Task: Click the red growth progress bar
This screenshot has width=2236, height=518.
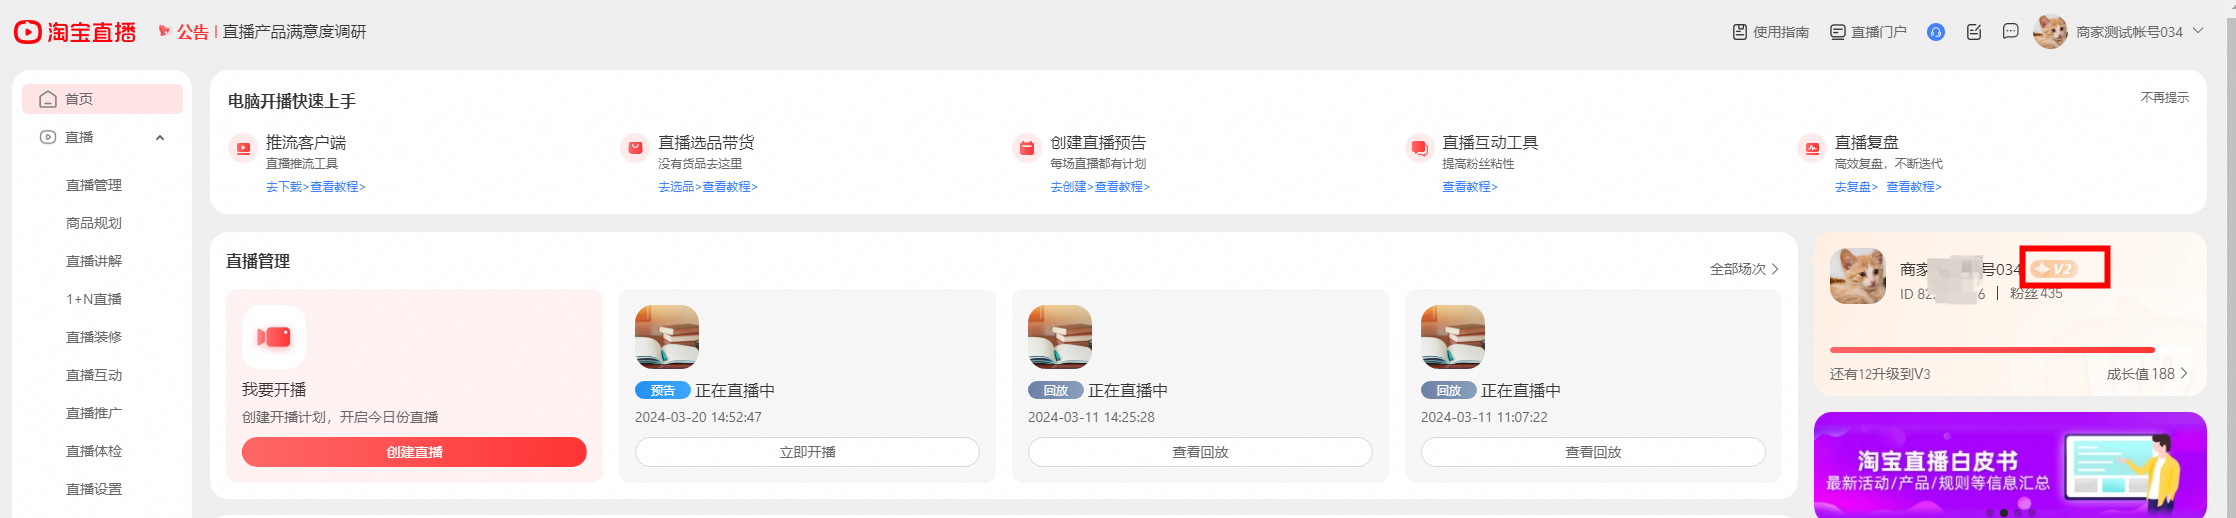Action: click(1992, 350)
